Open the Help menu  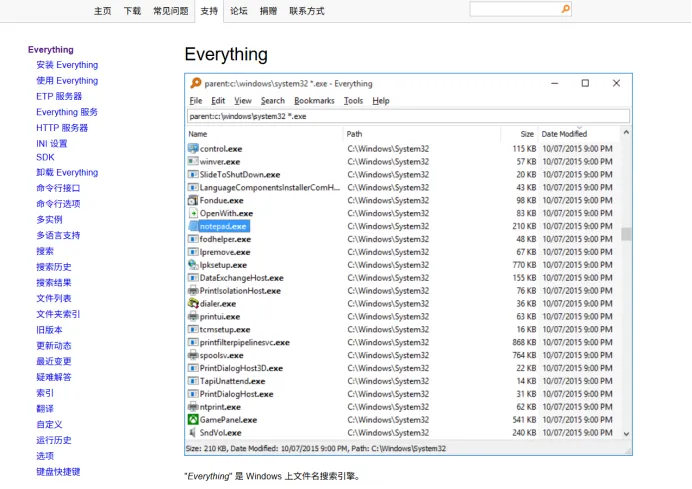[381, 101]
